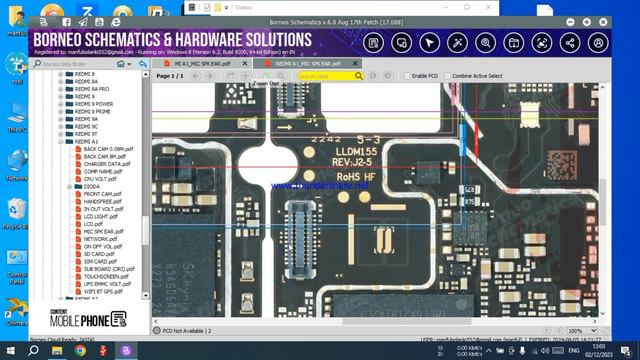Screen dimensions: 640x360
Task: Expand the REDMI 9C folder node
Action: point(61,127)
